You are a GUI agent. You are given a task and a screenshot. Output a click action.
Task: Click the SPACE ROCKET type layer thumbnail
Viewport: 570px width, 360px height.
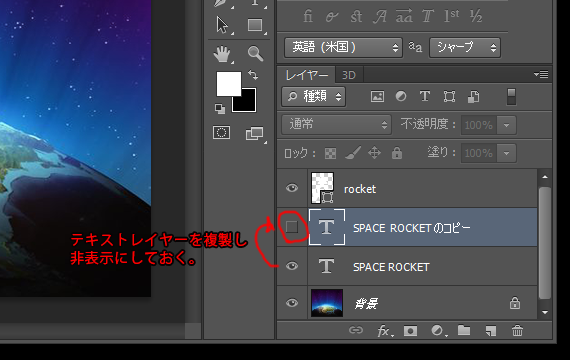point(326,266)
